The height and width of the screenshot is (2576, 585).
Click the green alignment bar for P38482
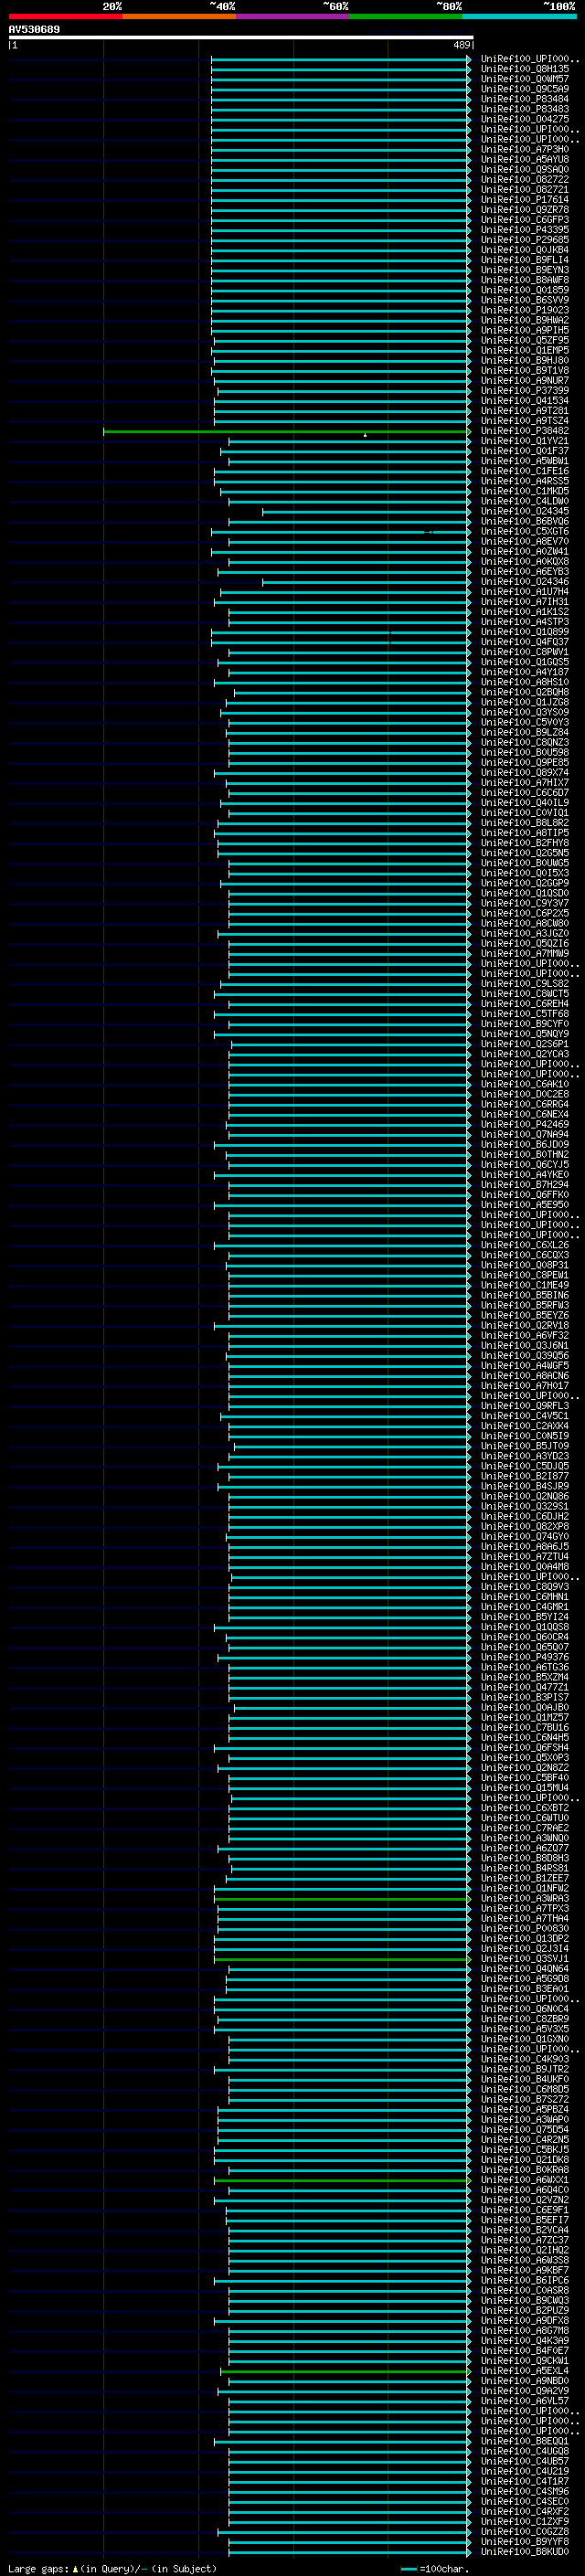tap(286, 431)
